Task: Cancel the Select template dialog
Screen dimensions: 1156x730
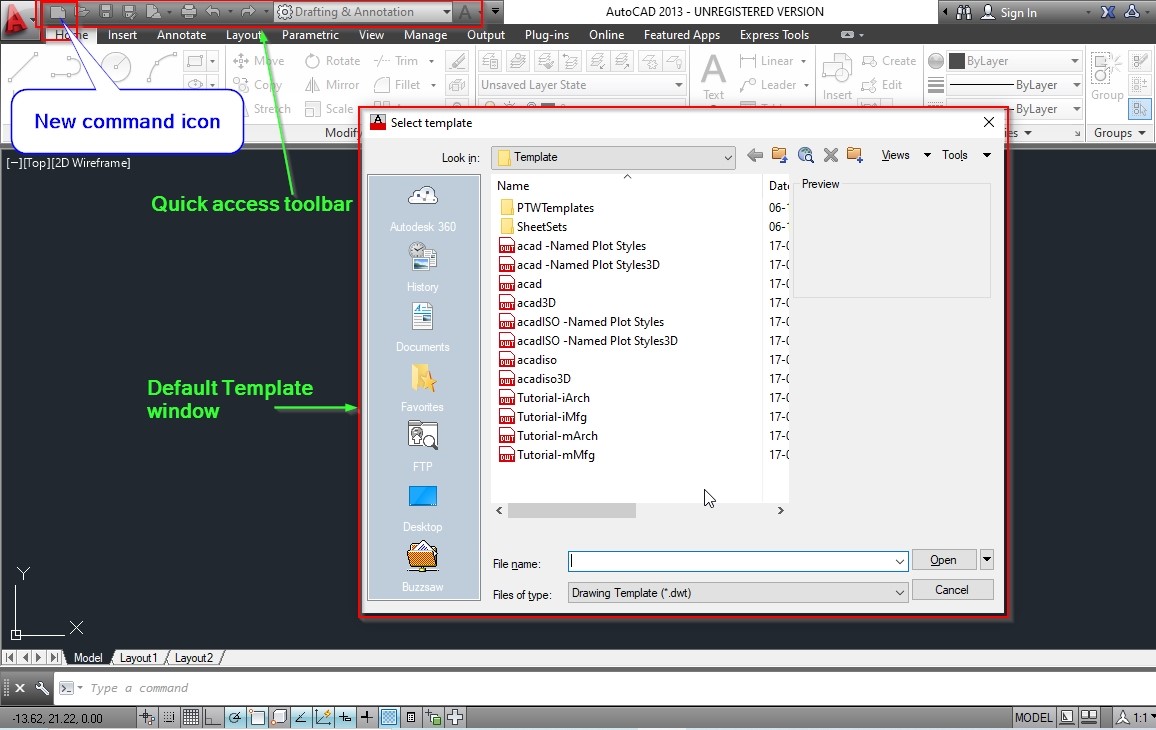Action: click(x=952, y=589)
